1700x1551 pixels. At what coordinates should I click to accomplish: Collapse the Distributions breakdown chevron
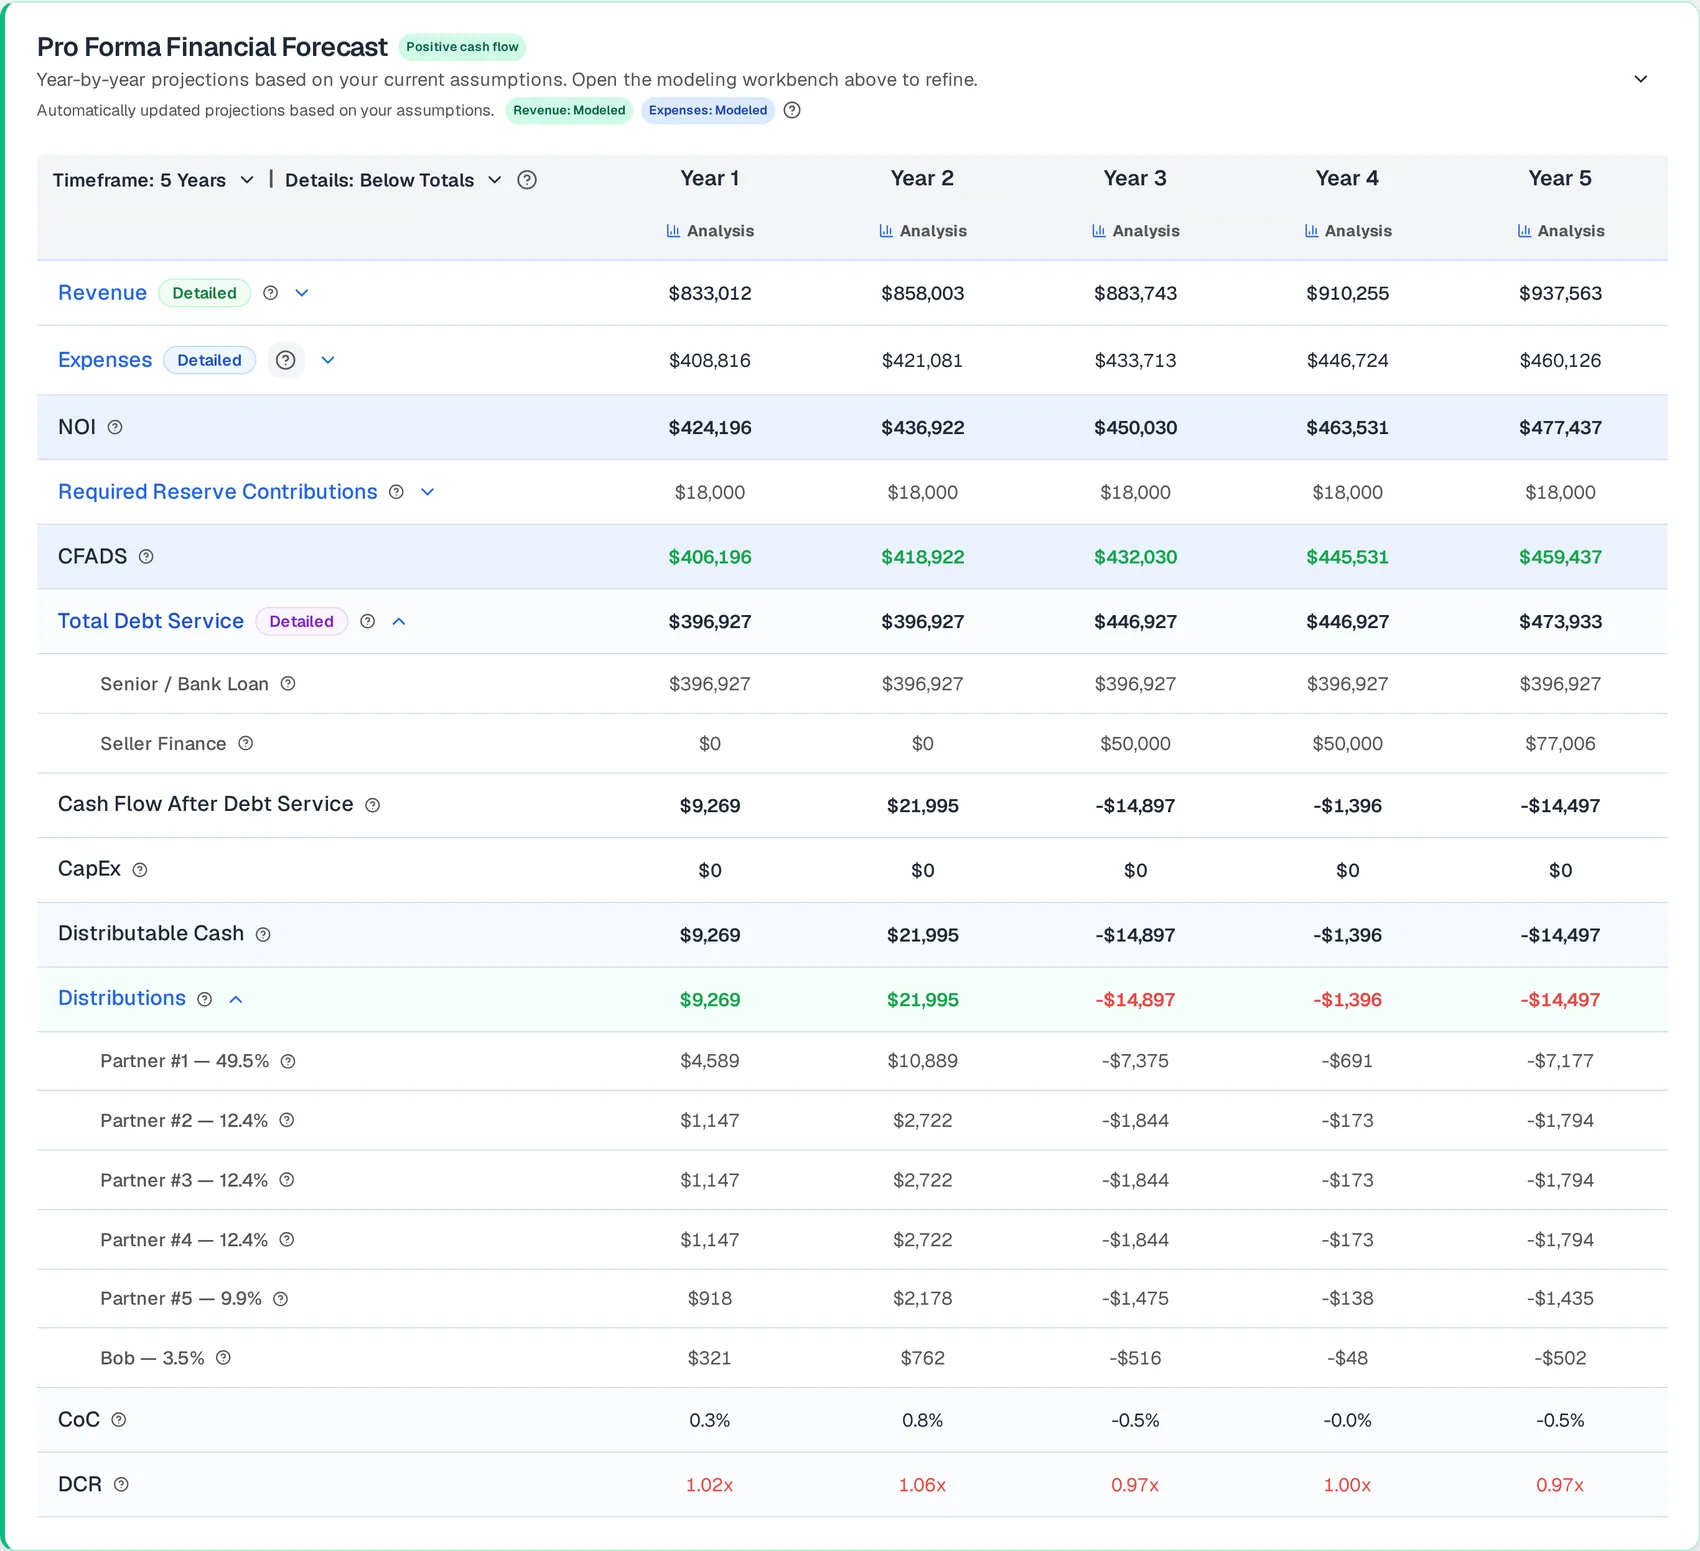coord(236,999)
